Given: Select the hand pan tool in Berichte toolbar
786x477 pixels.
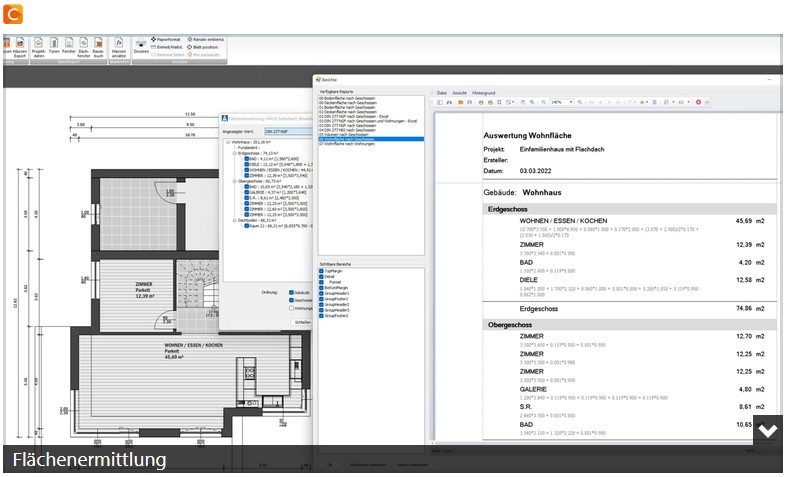Looking at the screenshot, I should click(523, 102).
